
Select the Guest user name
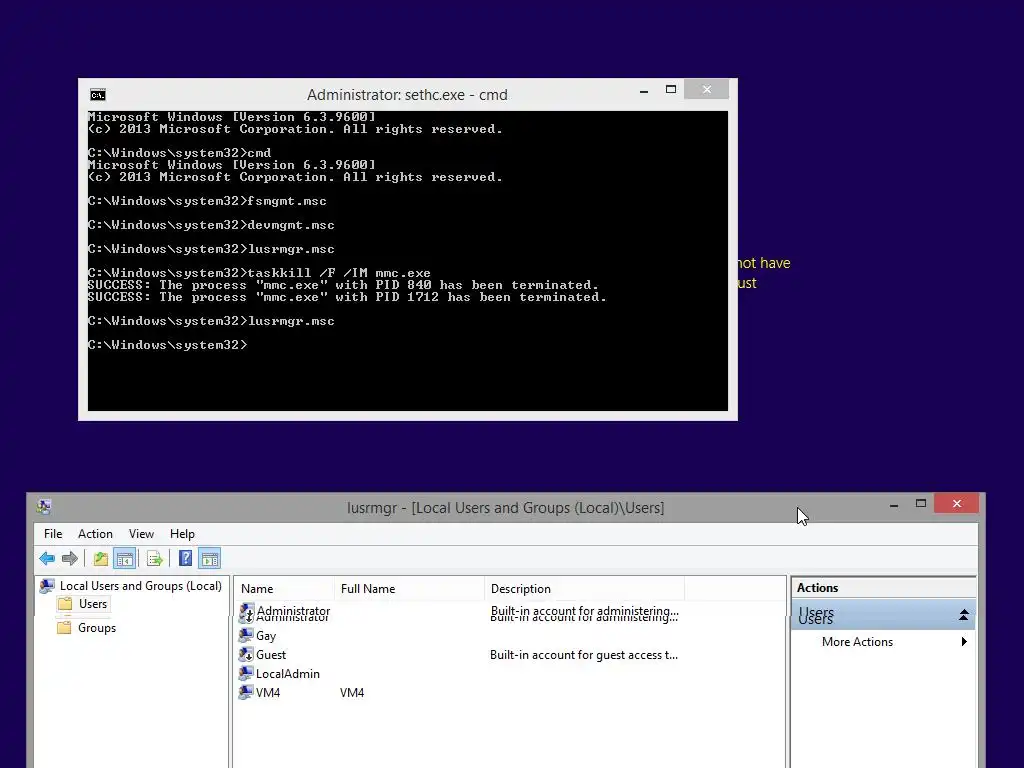[x=270, y=654]
